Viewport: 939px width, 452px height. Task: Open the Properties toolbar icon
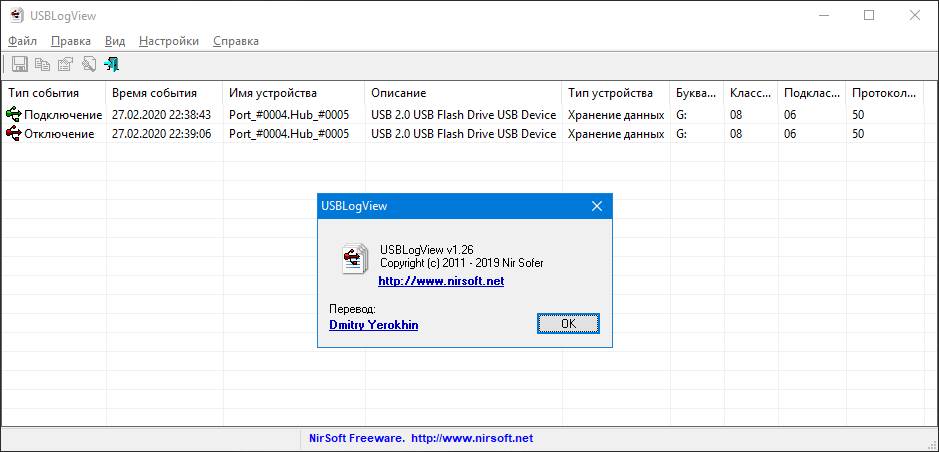click(65, 64)
